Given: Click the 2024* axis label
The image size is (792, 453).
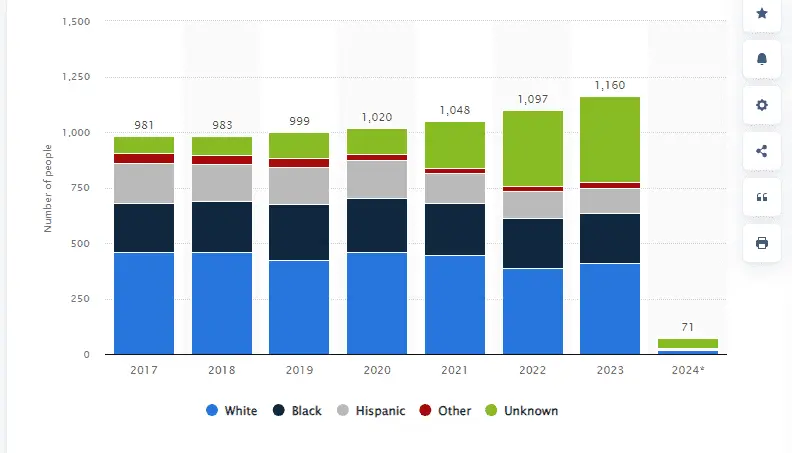Looking at the screenshot, I should click(x=688, y=370).
